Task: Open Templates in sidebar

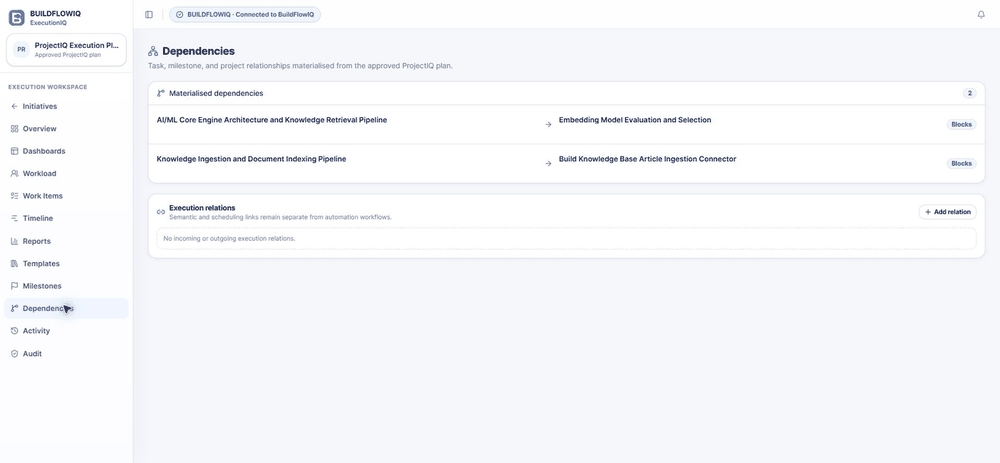Action: 66,263
